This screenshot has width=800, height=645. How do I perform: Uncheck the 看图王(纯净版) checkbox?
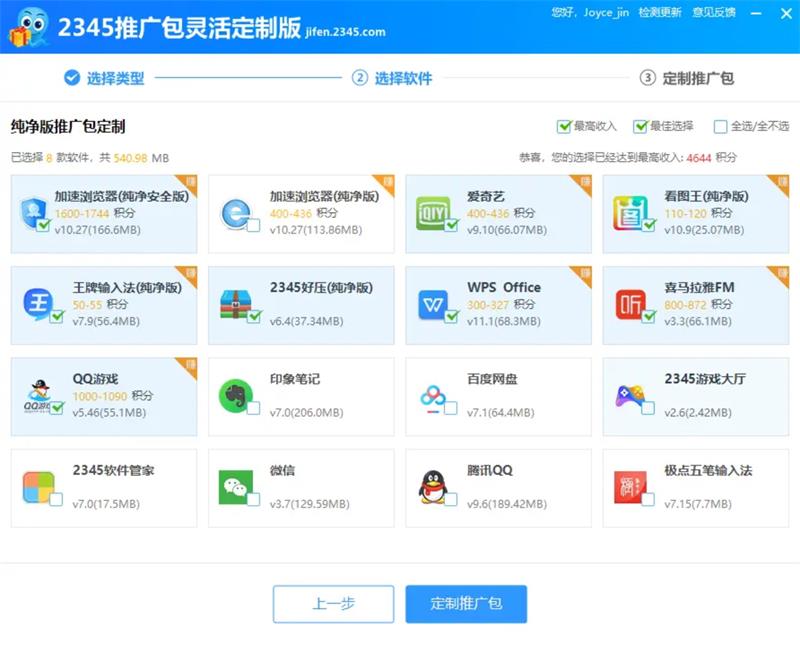[x=648, y=225]
